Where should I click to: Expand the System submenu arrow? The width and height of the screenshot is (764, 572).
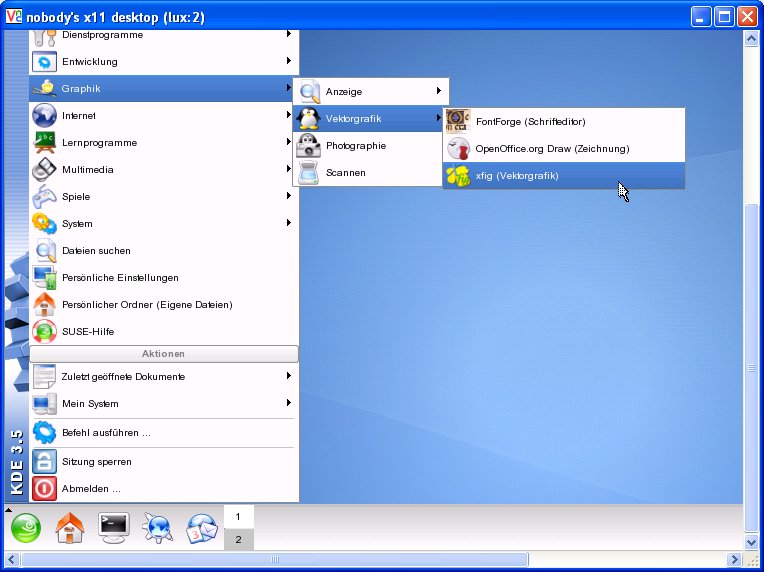point(289,223)
